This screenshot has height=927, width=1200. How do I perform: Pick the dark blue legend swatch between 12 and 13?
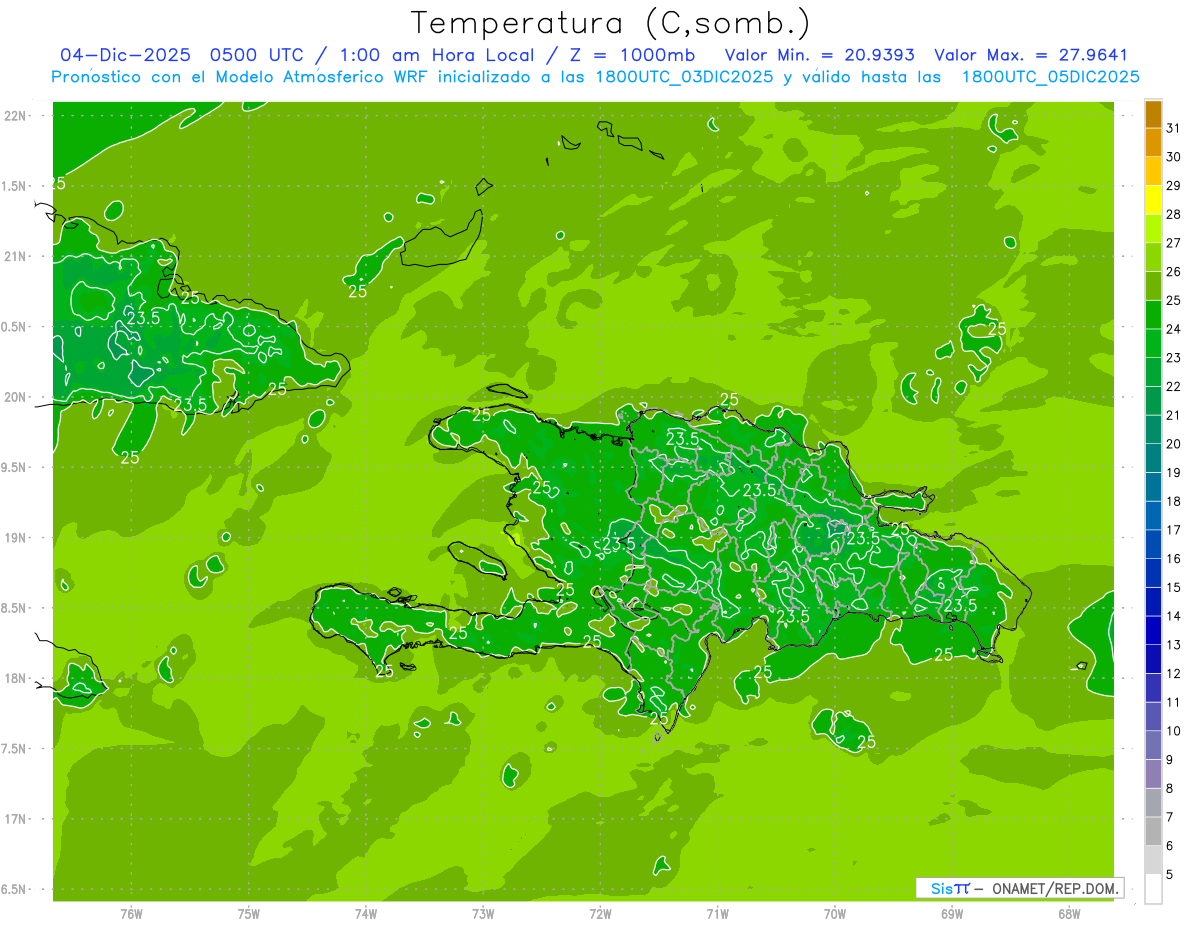click(x=1153, y=660)
